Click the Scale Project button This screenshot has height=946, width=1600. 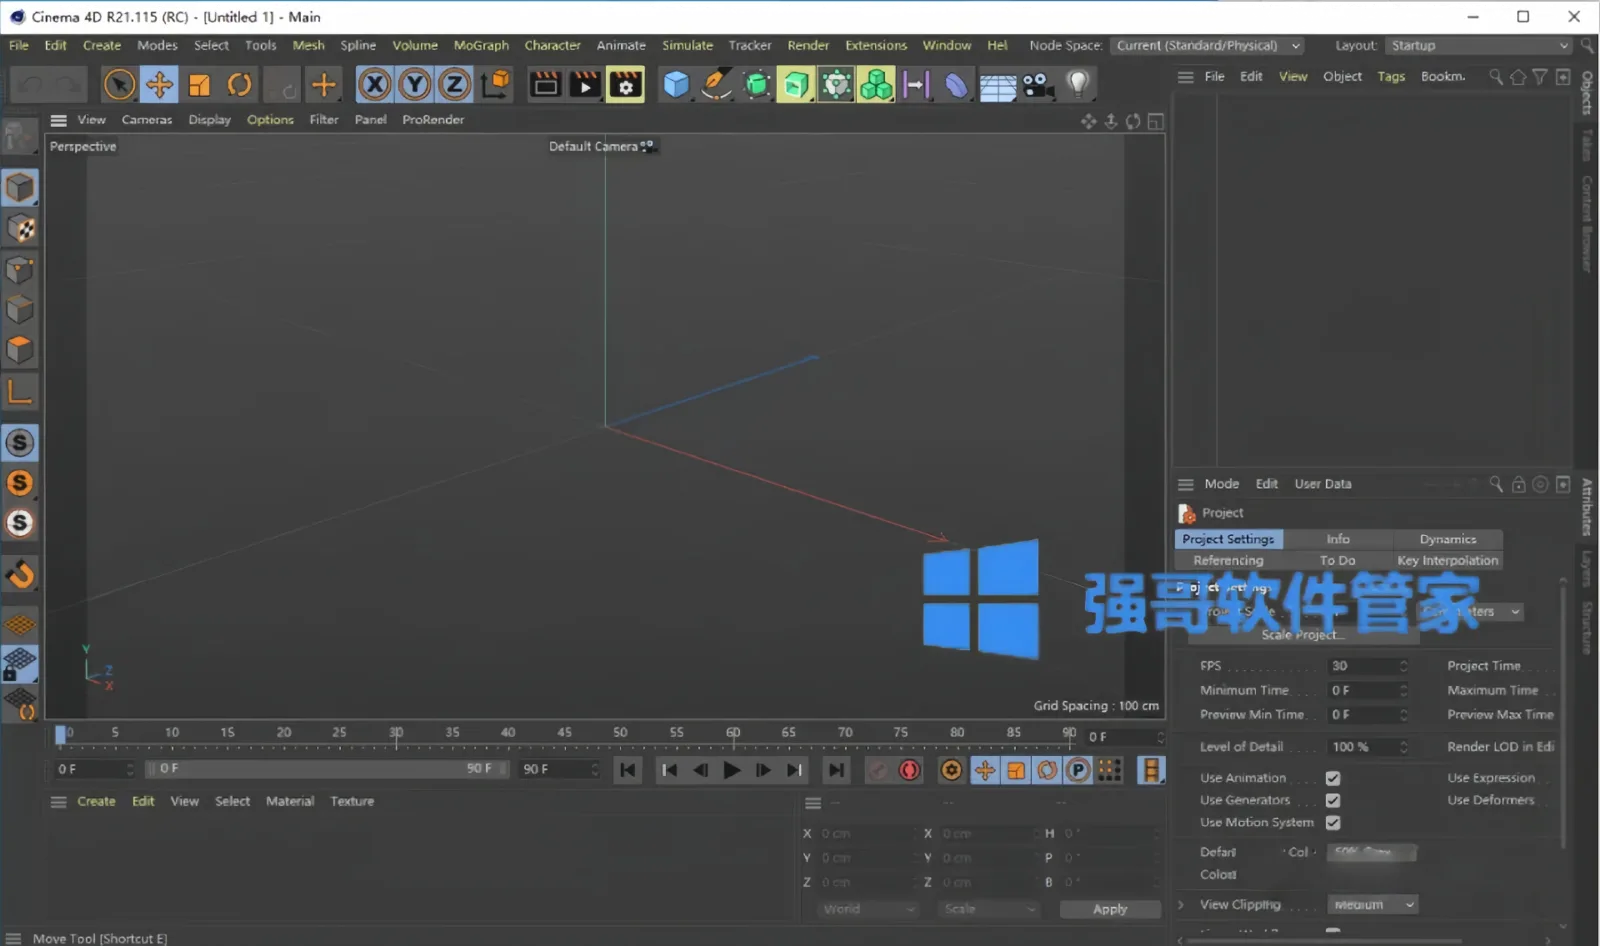point(1303,635)
